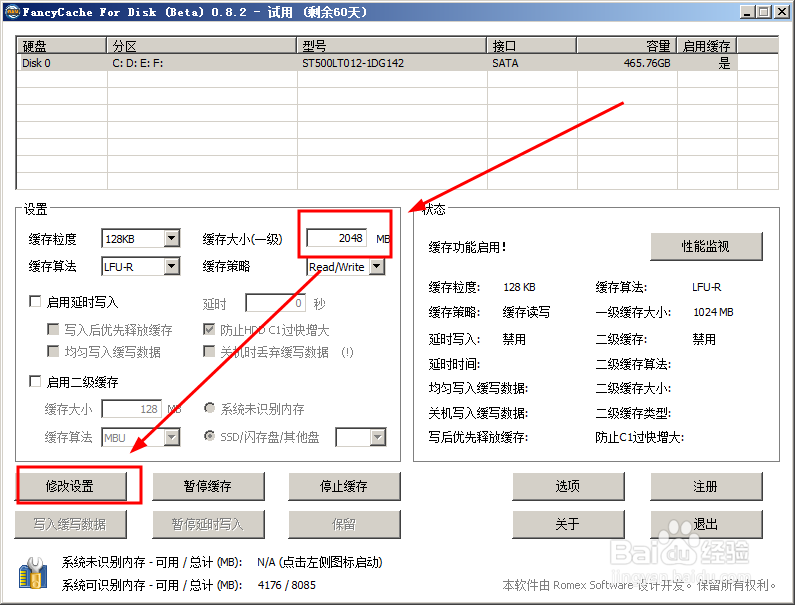
Task: Click the FancyCache title bar icon
Action: pos(12,12)
